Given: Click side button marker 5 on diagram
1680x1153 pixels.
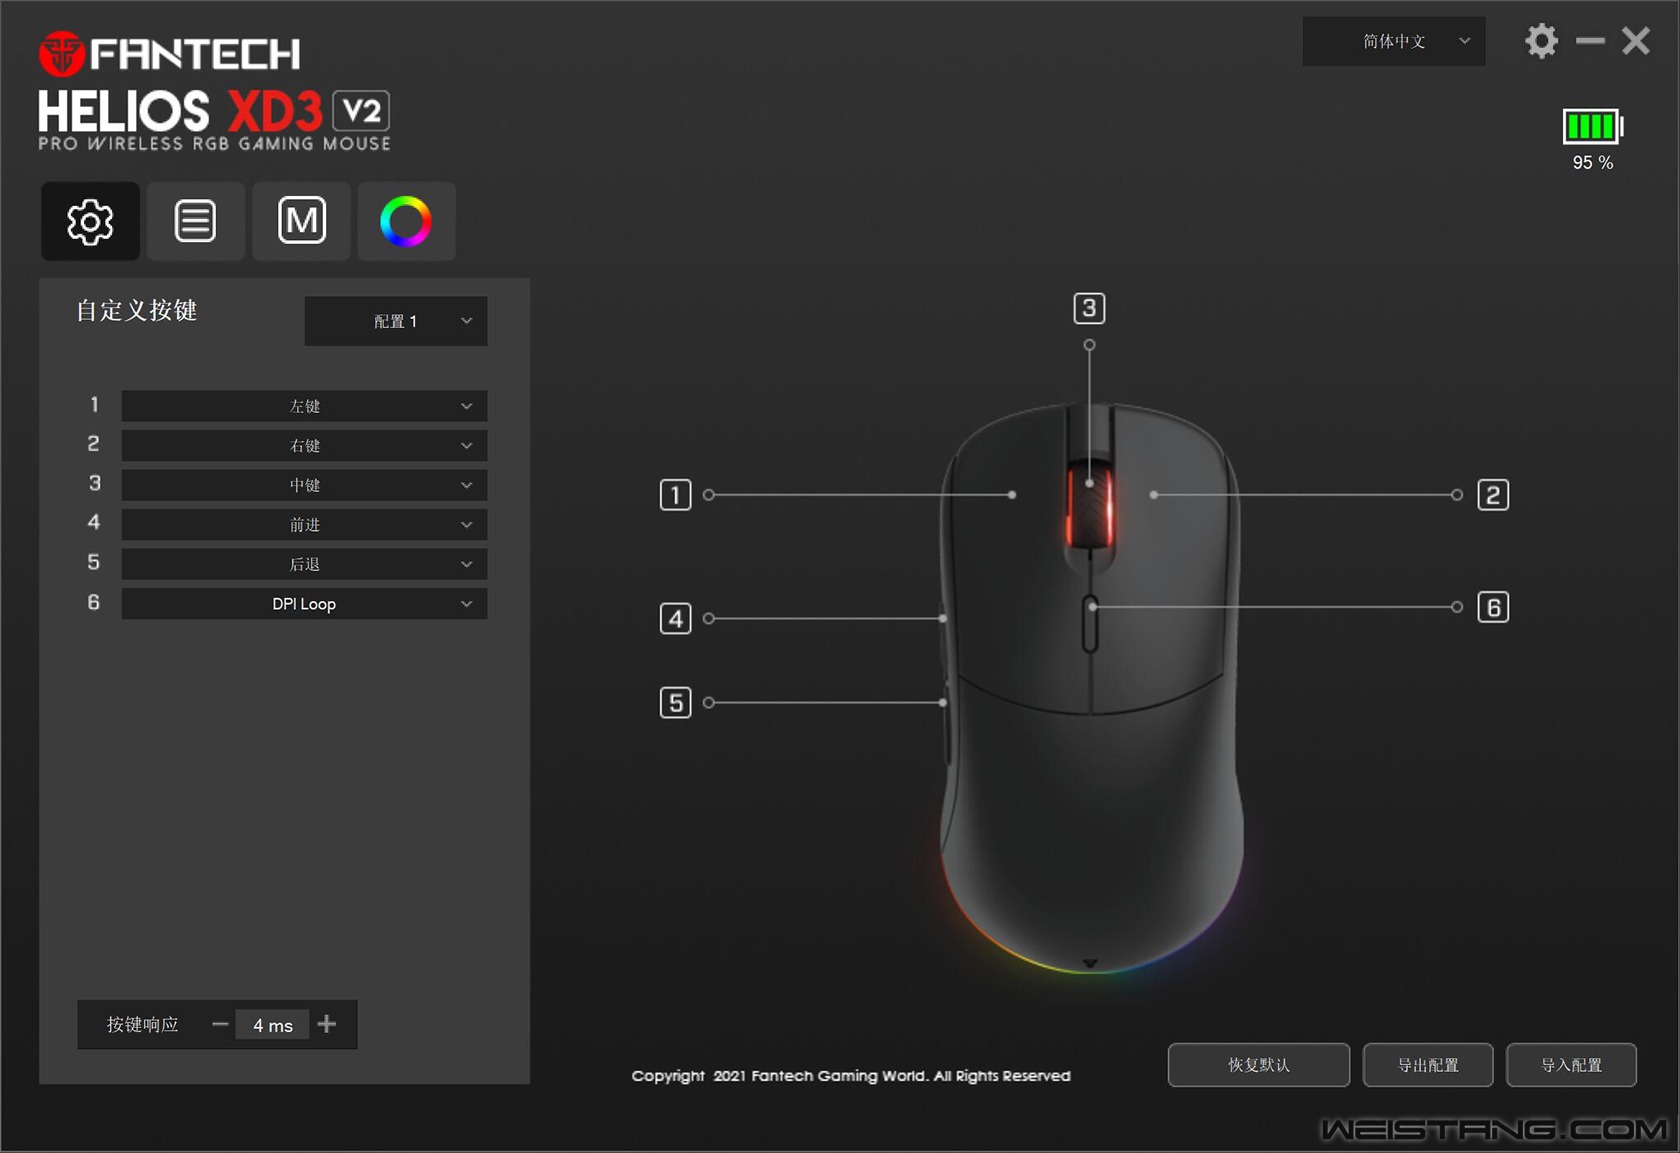Looking at the screenshot, I should 675,703.
